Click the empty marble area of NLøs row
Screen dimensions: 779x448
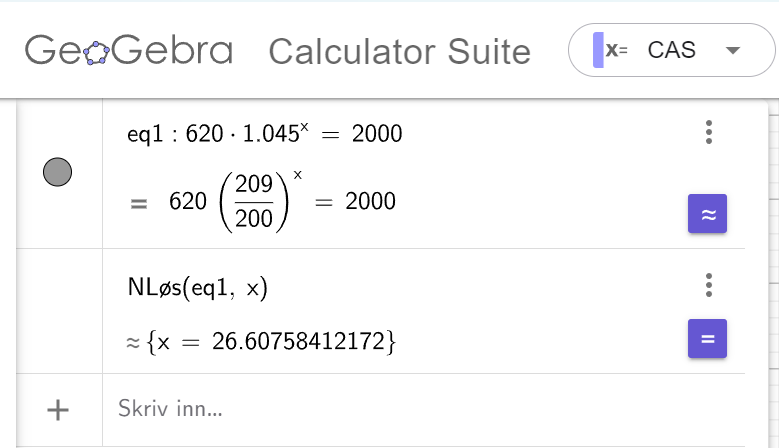tap(60, 311)
